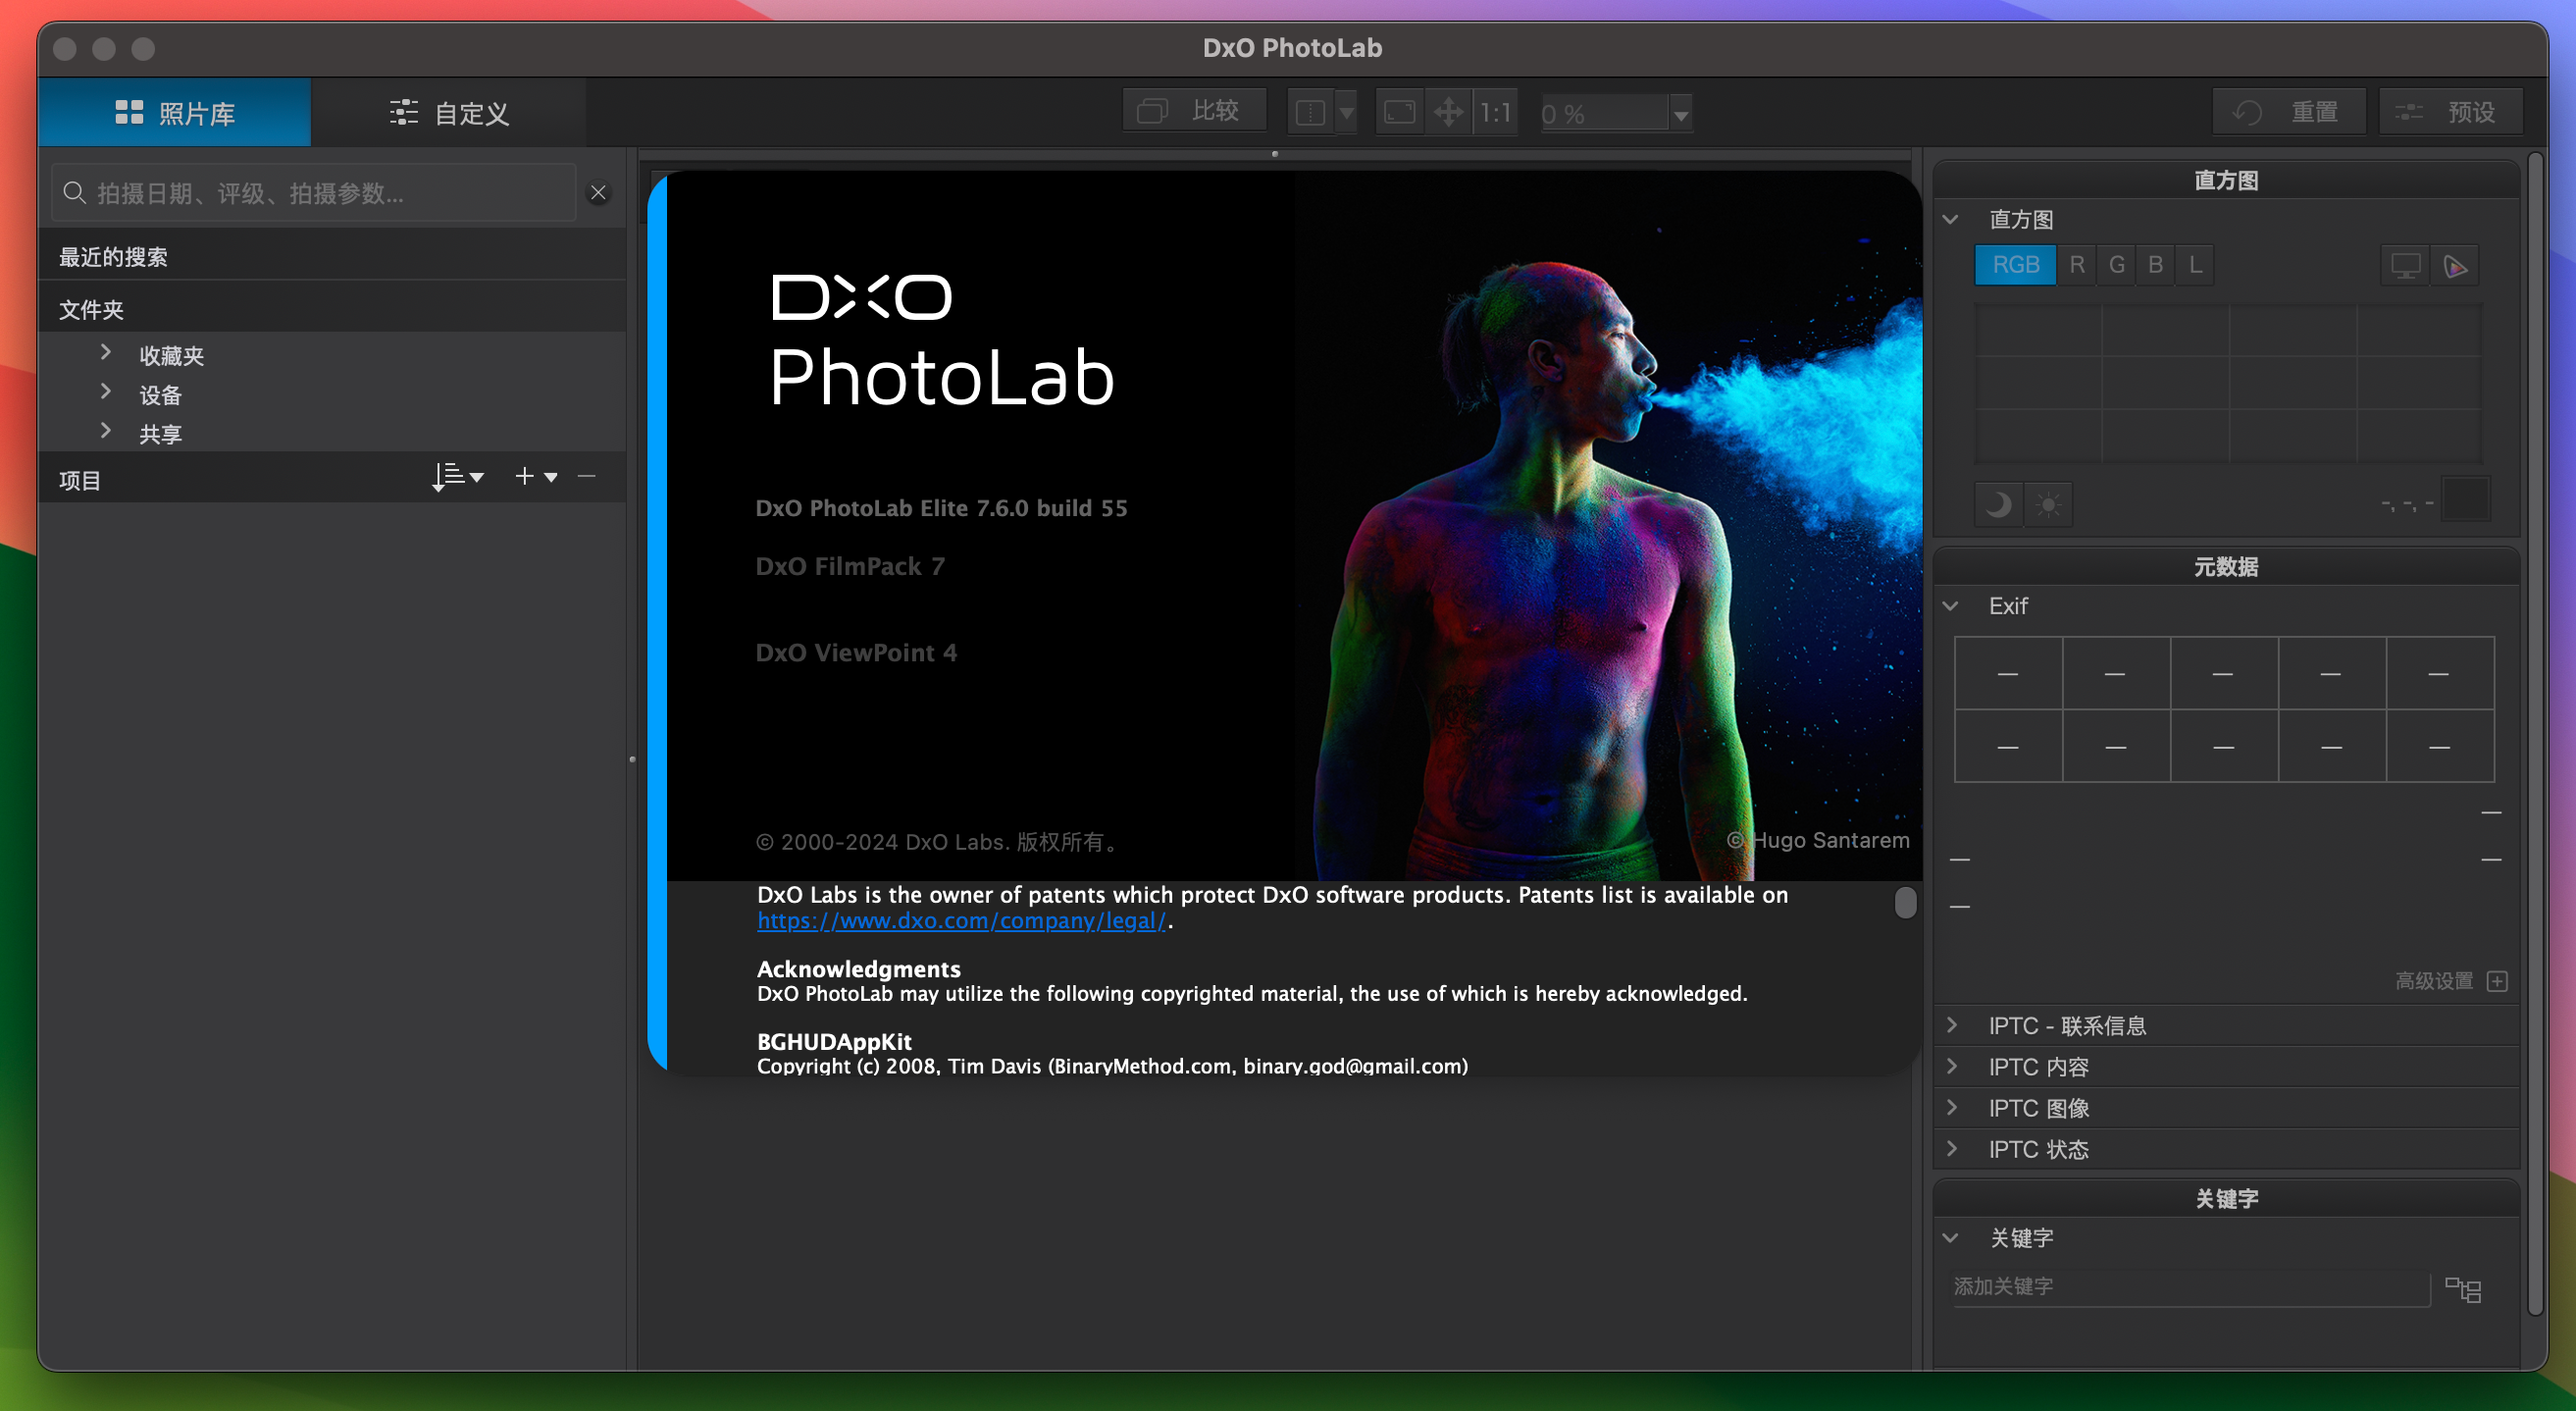Open the zoom percentage dropdown arrow
Image resolution: width=2576 pixels, height=1411 pixels.
pyautogui.click(x=1681, y=114)
